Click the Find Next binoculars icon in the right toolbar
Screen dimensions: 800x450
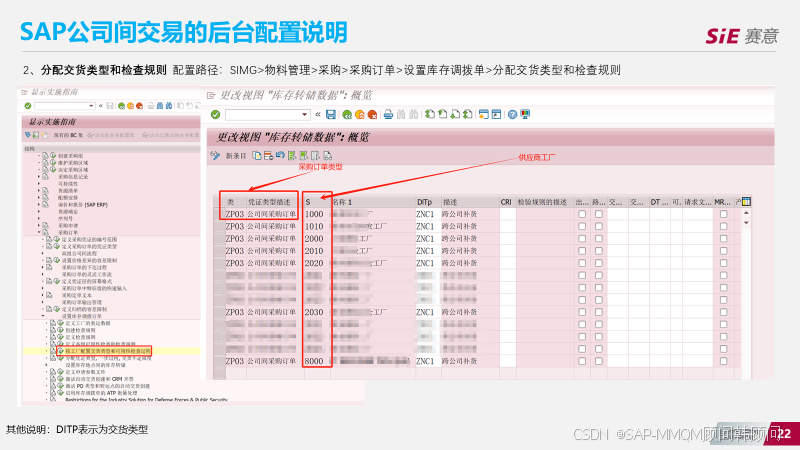(414, 114)
